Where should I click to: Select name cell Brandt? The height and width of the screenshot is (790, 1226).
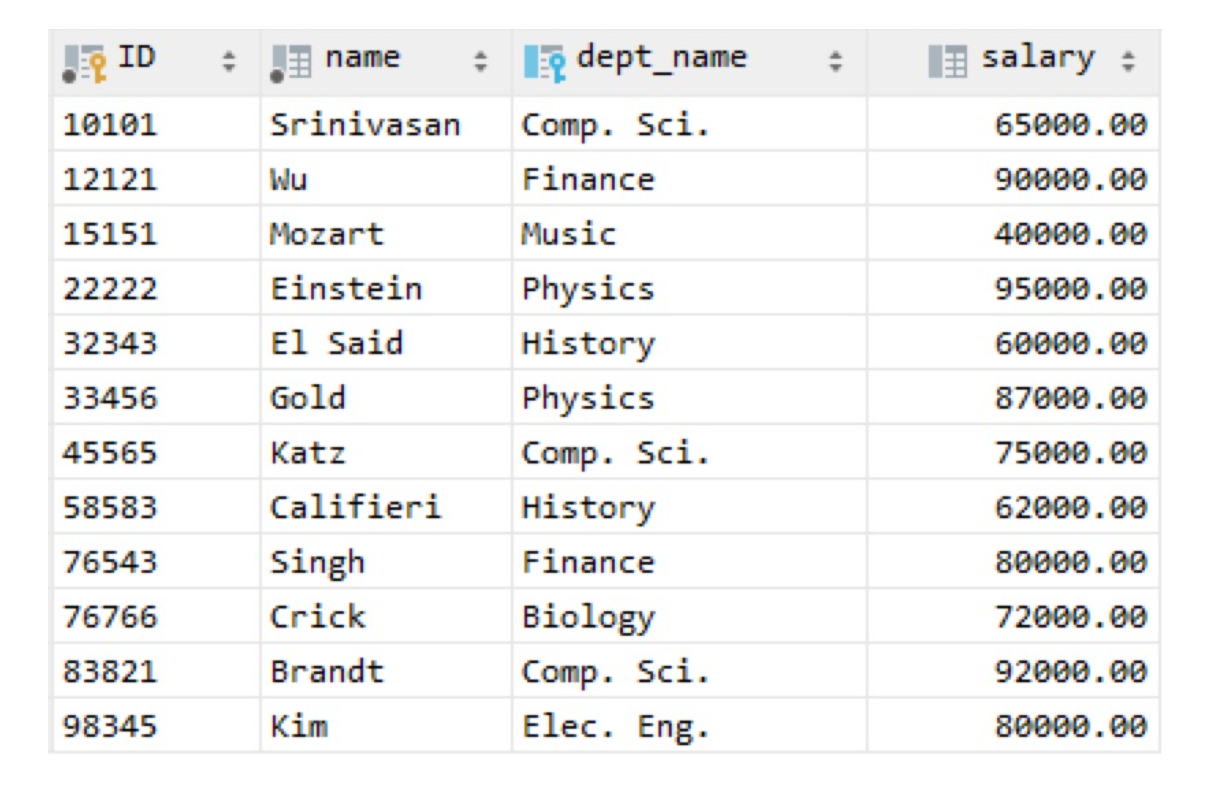386,671
